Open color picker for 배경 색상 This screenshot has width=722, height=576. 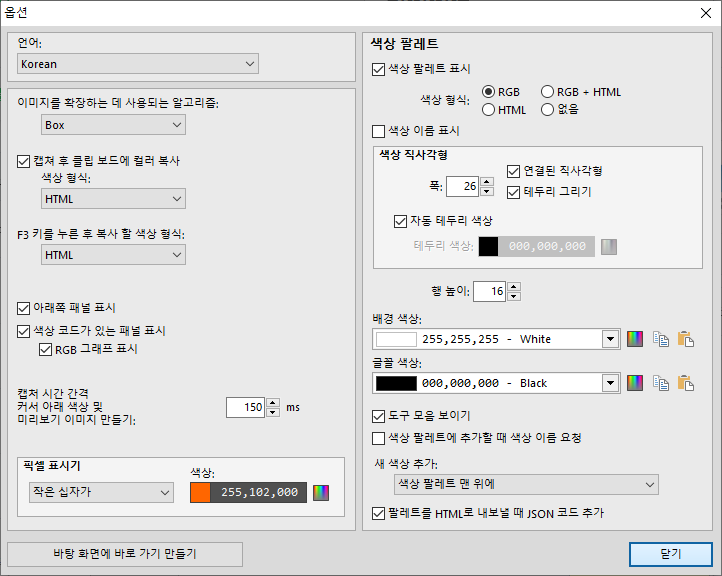coord(635,339)
